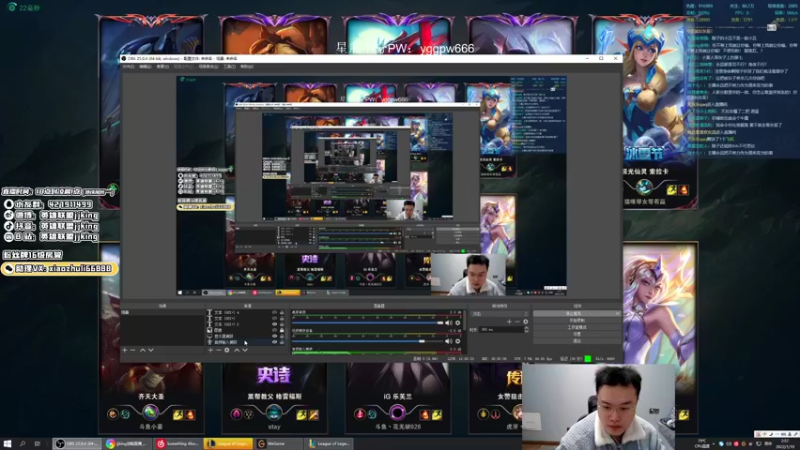The height and width of the screenshot is (450, 800).
Task: Add a new source with plus icon
Action: point(210,350)
